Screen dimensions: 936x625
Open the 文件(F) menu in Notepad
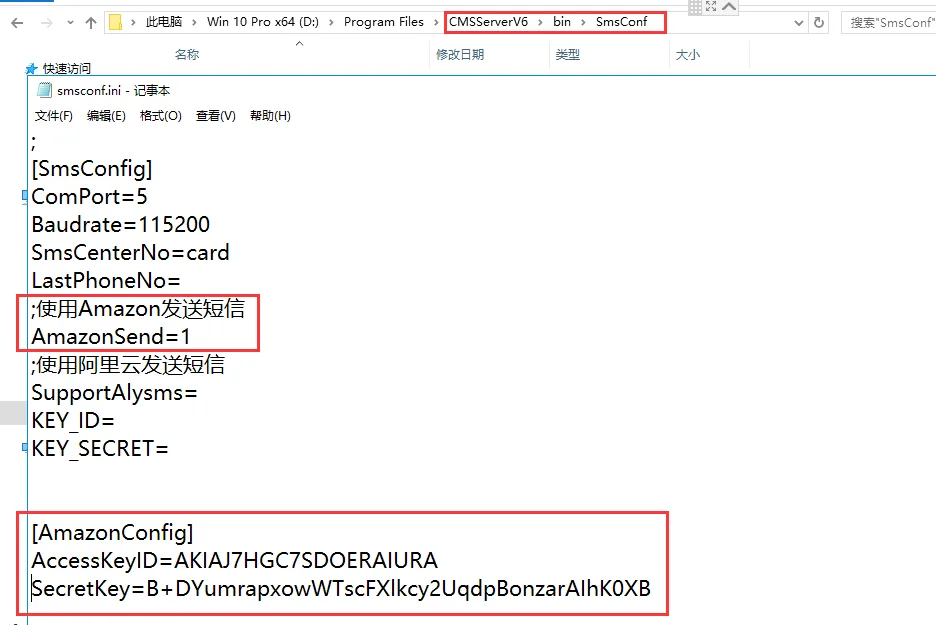coord(54,115)
